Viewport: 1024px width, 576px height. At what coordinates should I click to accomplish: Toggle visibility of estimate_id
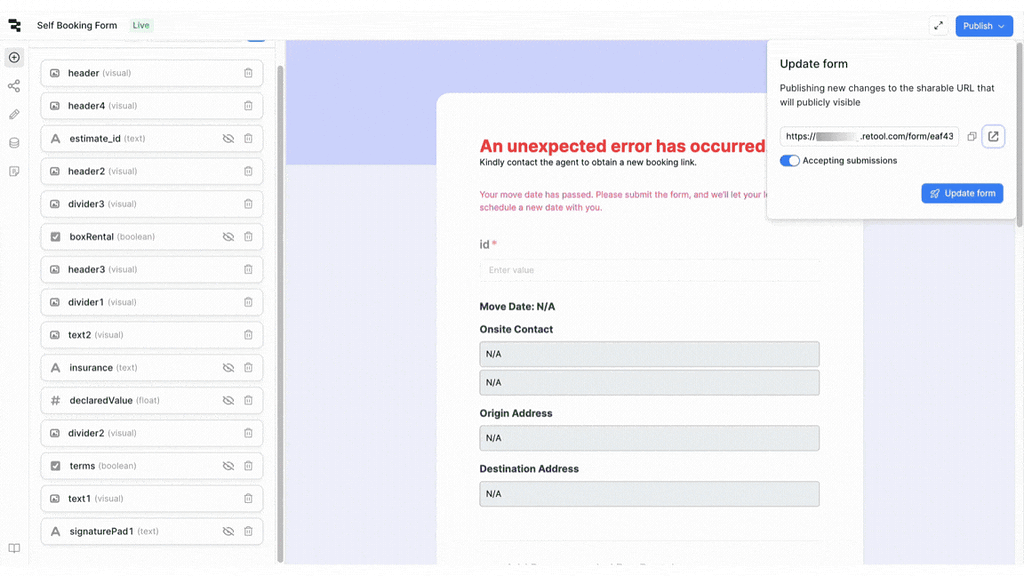point(228,138)
